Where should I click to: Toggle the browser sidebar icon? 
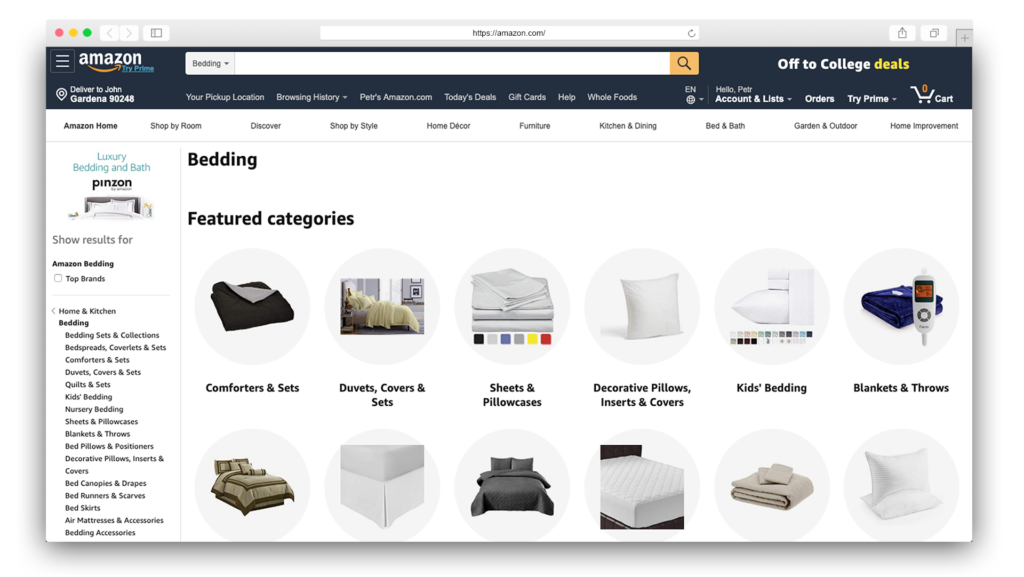pos(156,33)
